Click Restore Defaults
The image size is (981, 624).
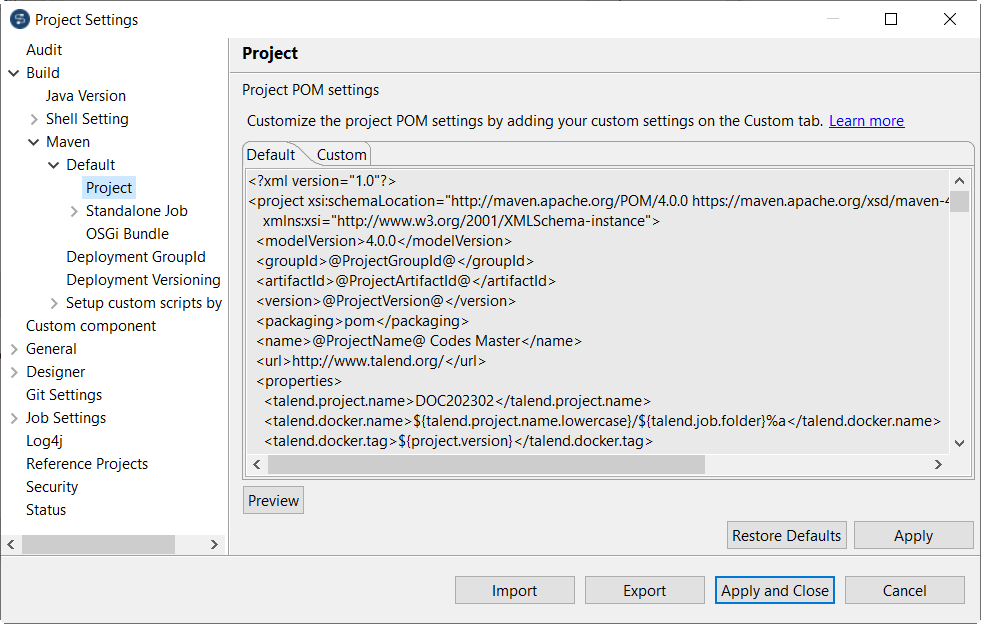point(786,535)
